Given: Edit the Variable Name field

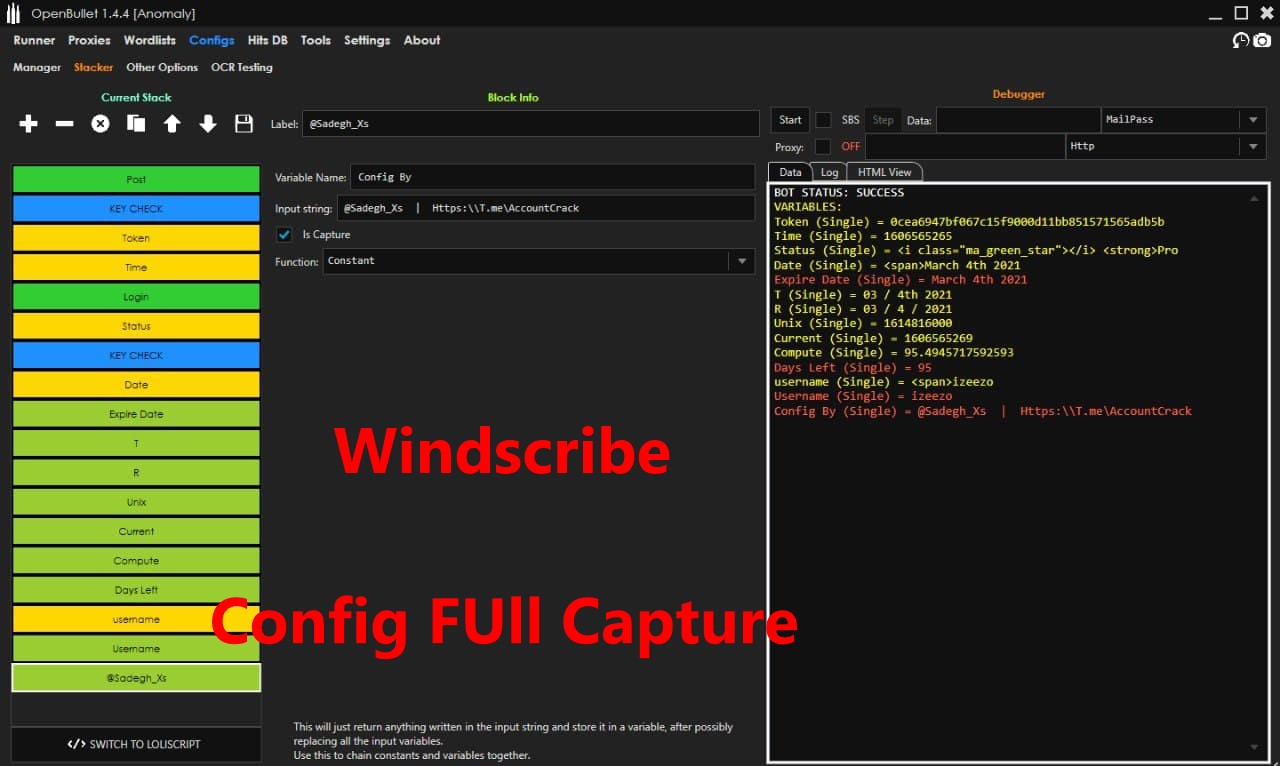Looking at the screenshot, I should pos(552,177).
